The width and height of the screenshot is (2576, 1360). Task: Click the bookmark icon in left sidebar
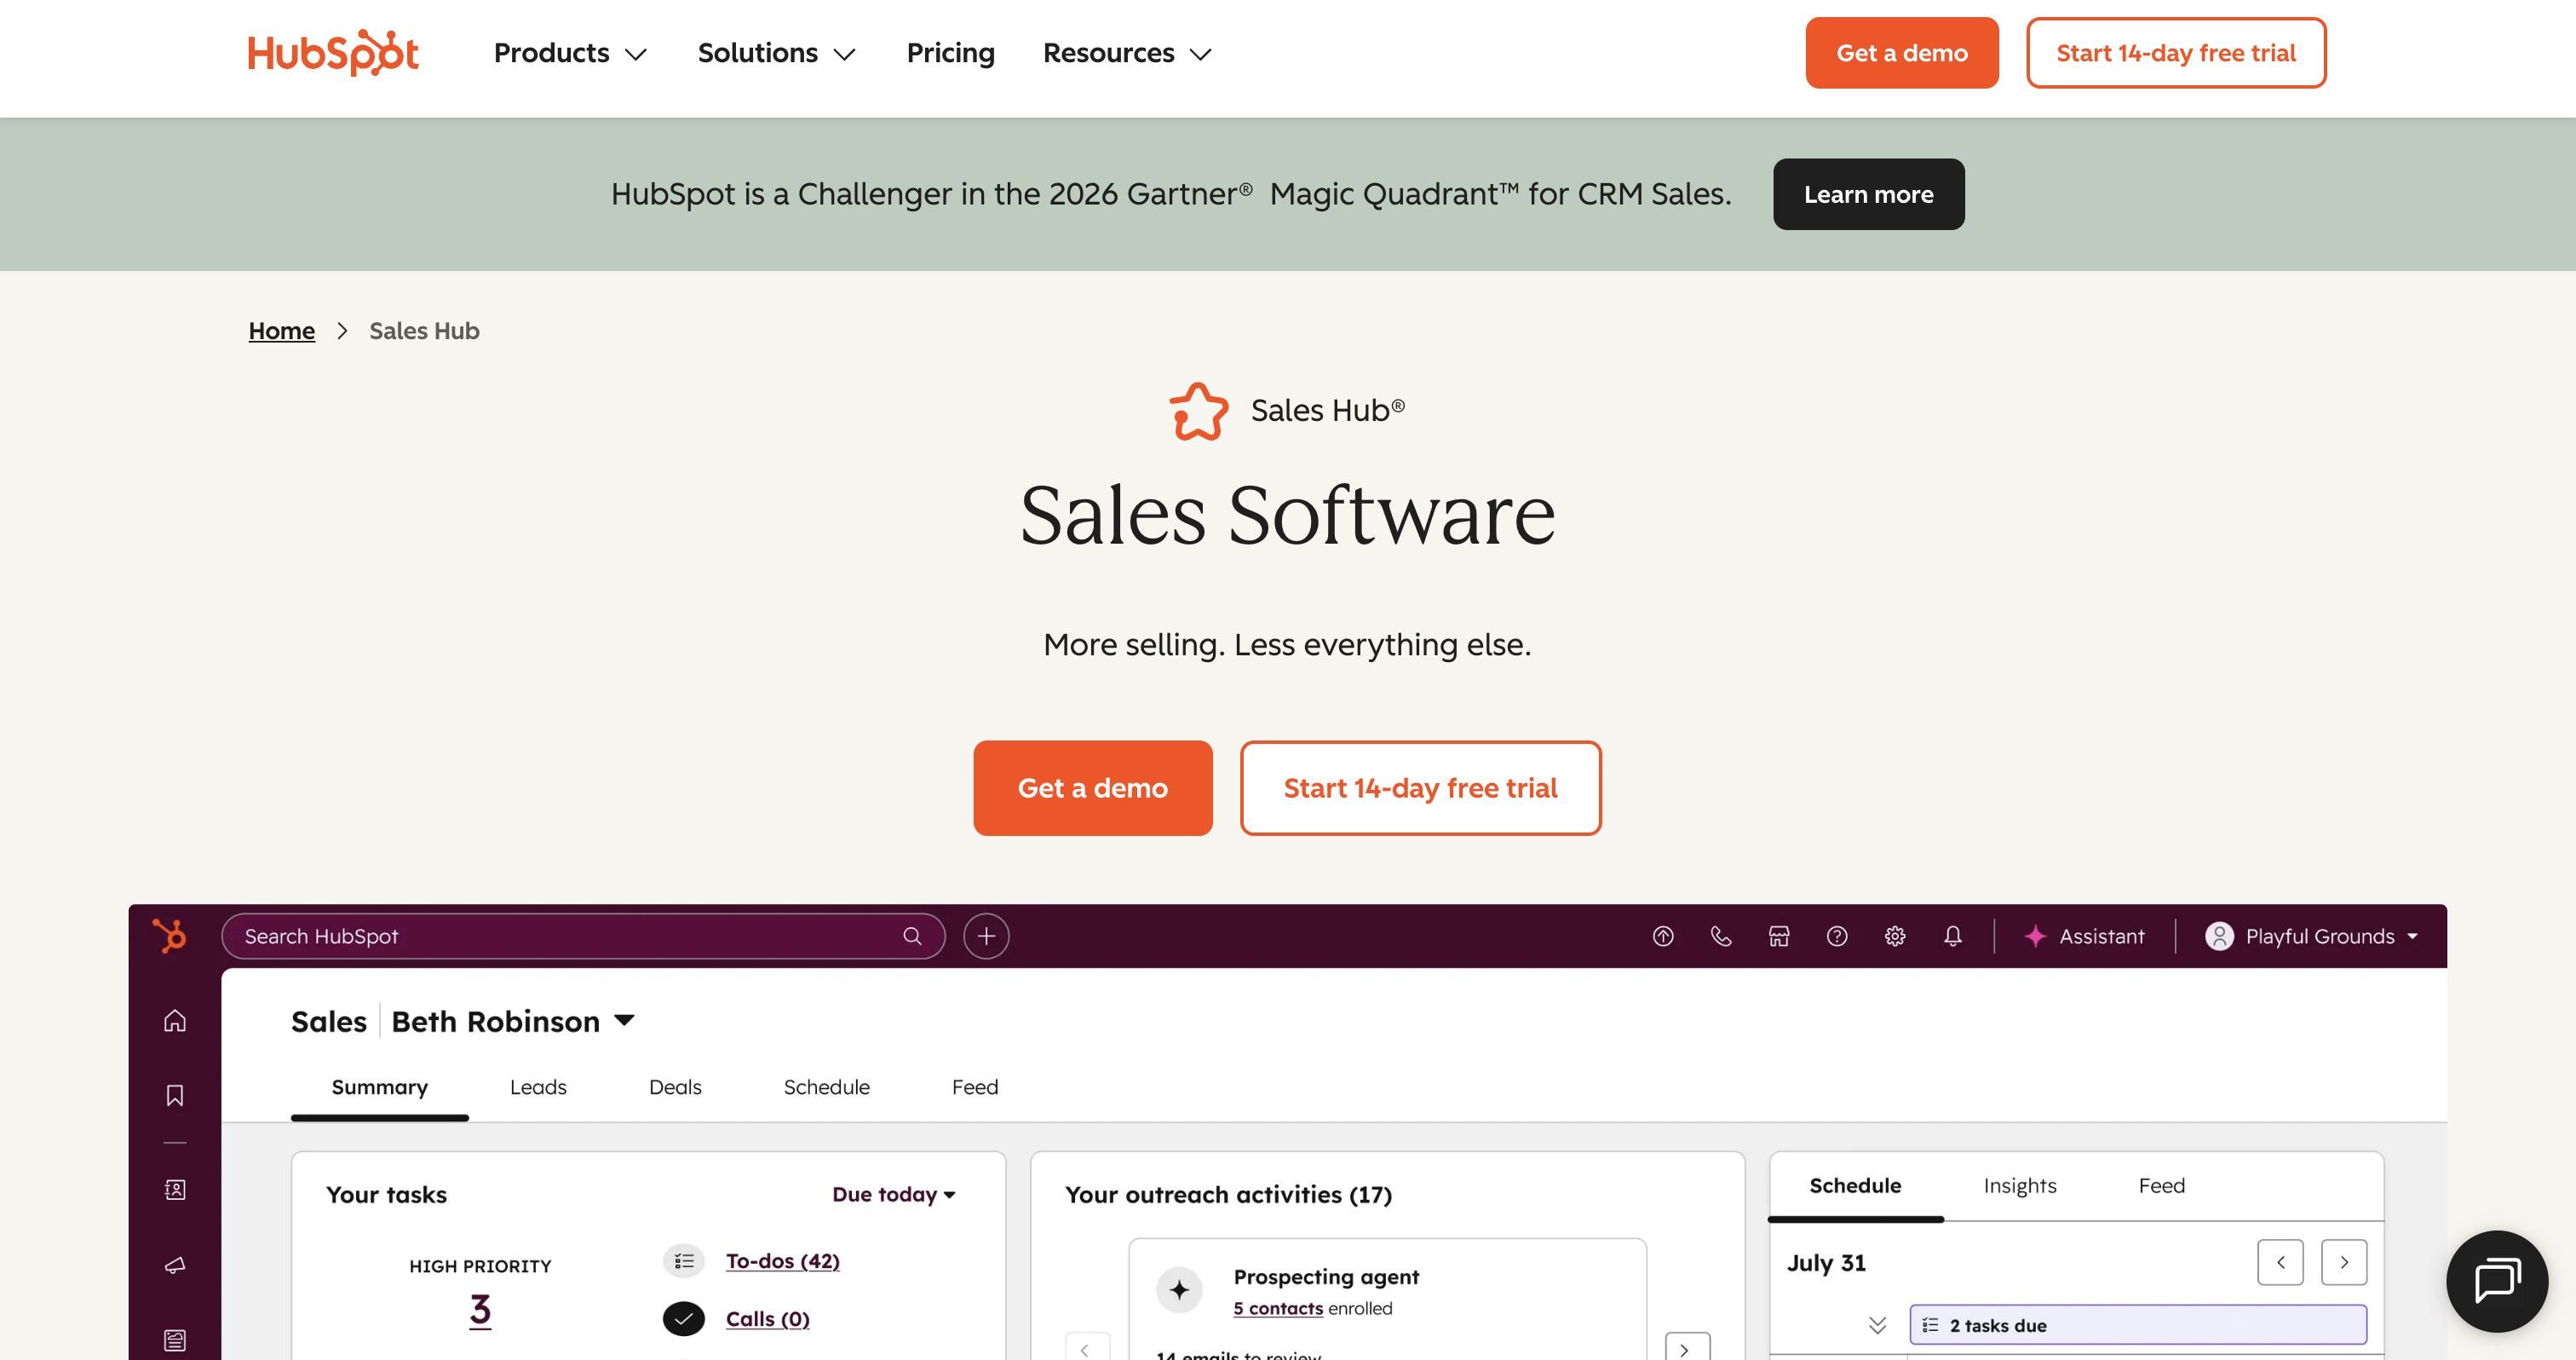click(175, 1095)
